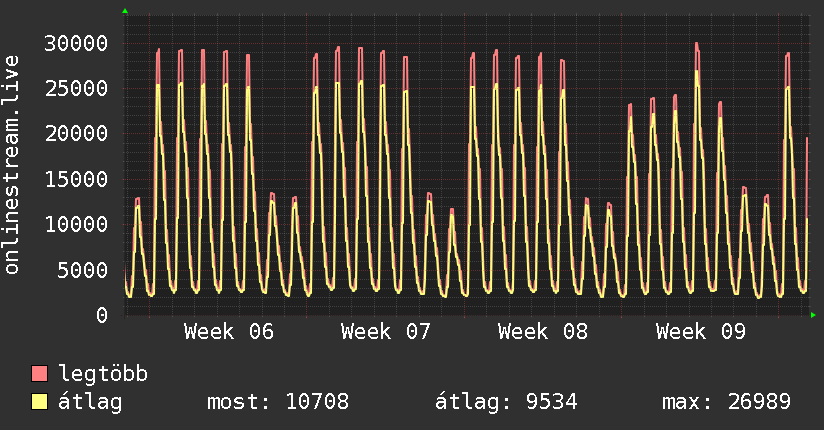
Task: Click the 'átlag' legend label beside yellow swatch
Action: pyautogui.click(x=90, y=402)
